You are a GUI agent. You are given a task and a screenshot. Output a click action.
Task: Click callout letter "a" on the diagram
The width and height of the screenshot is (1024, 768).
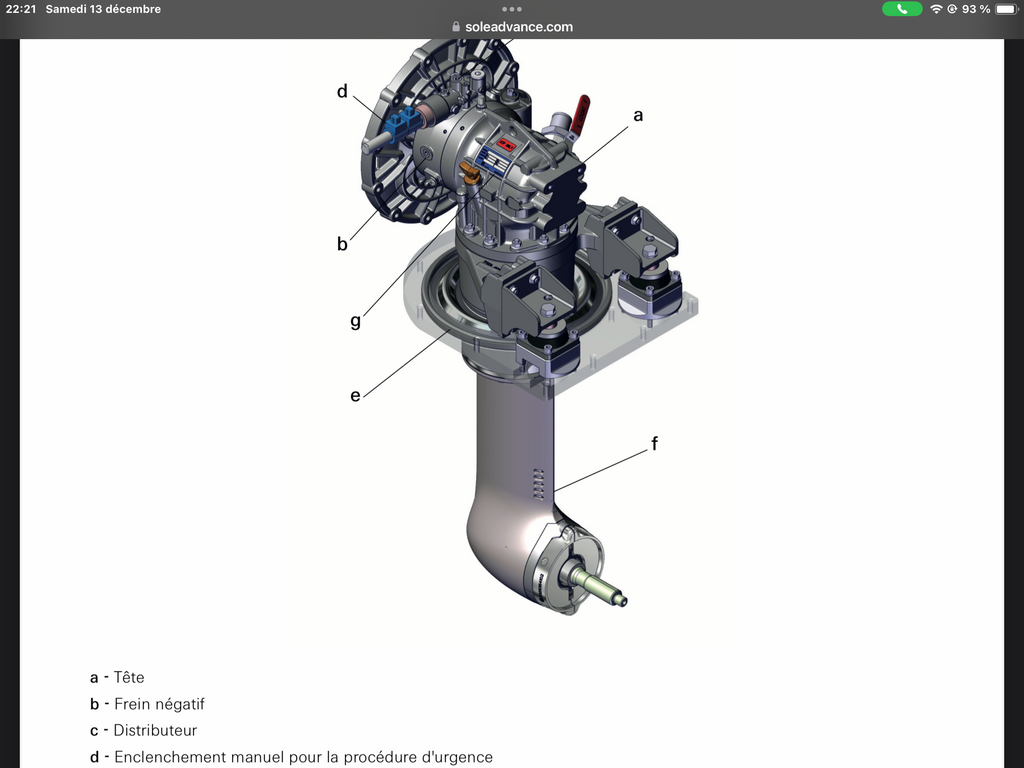(638, 115)
